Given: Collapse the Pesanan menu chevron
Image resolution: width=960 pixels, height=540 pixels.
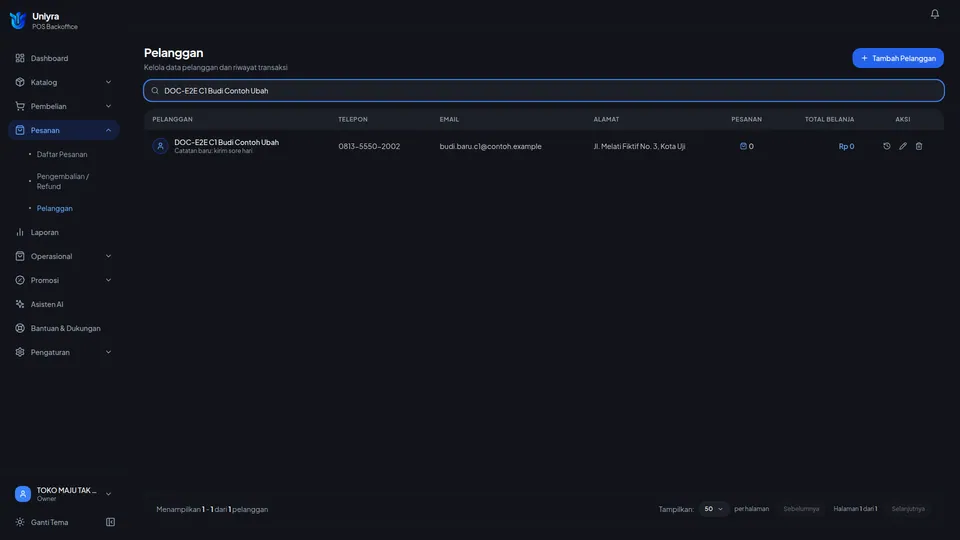Looking at the screenshot, I should [x=108, y=130].
